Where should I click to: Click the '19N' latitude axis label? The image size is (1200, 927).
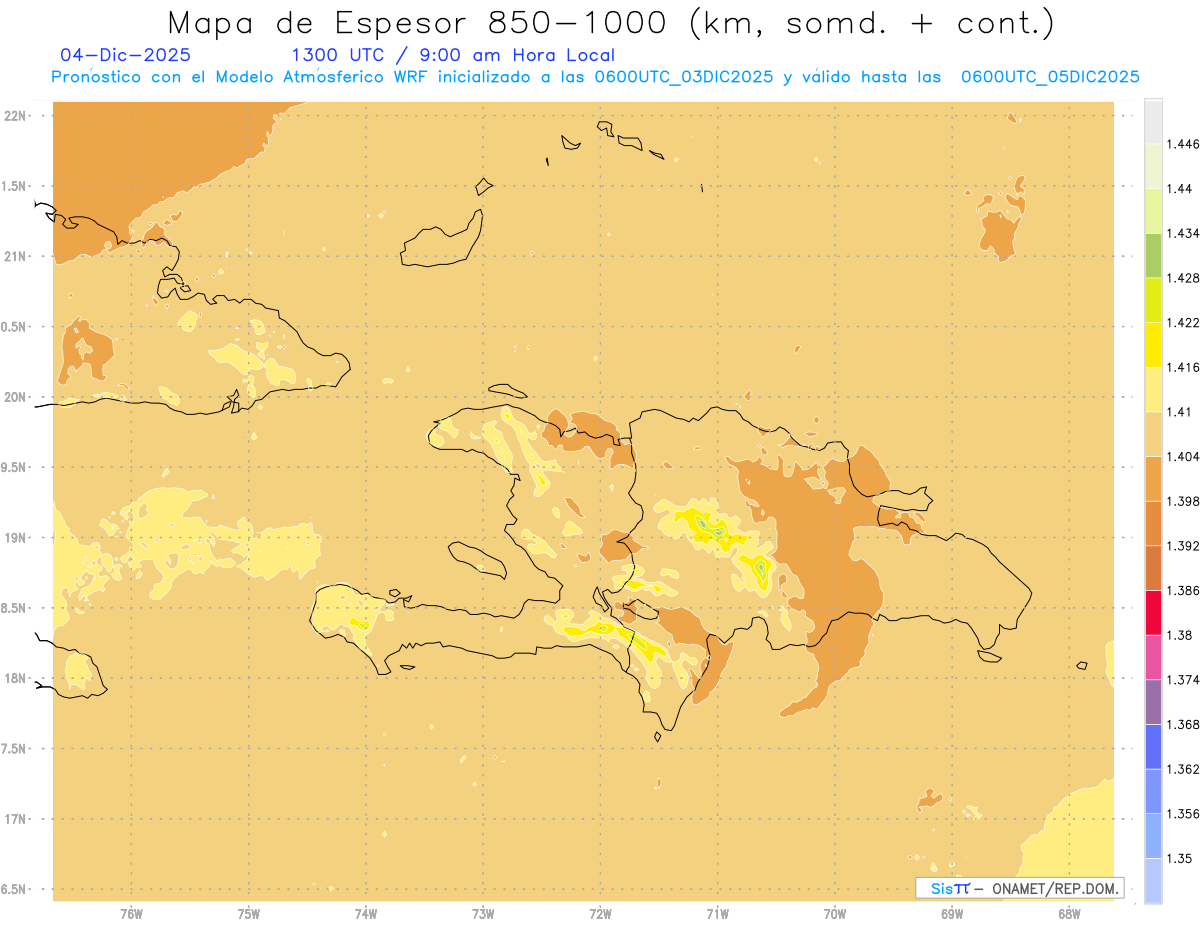15,538
